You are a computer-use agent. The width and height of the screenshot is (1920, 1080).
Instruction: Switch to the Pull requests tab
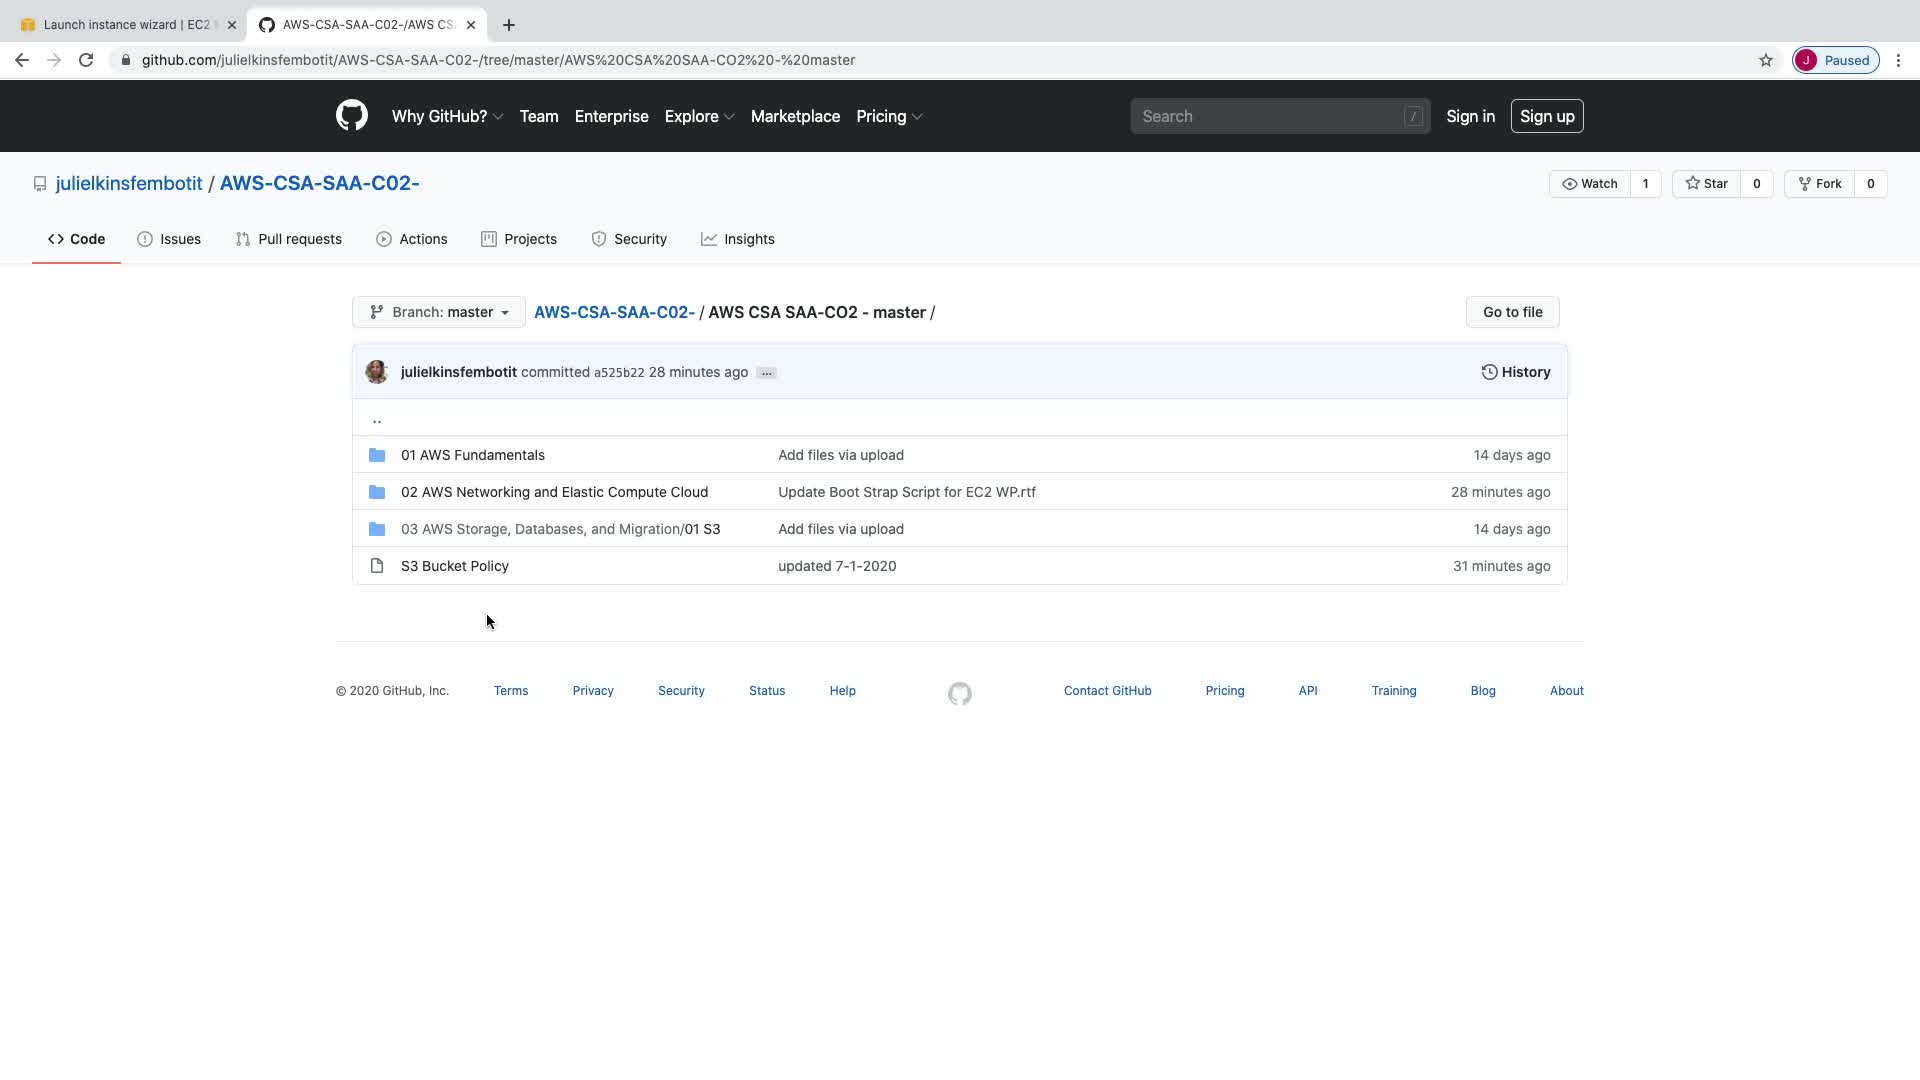(289, 239)
